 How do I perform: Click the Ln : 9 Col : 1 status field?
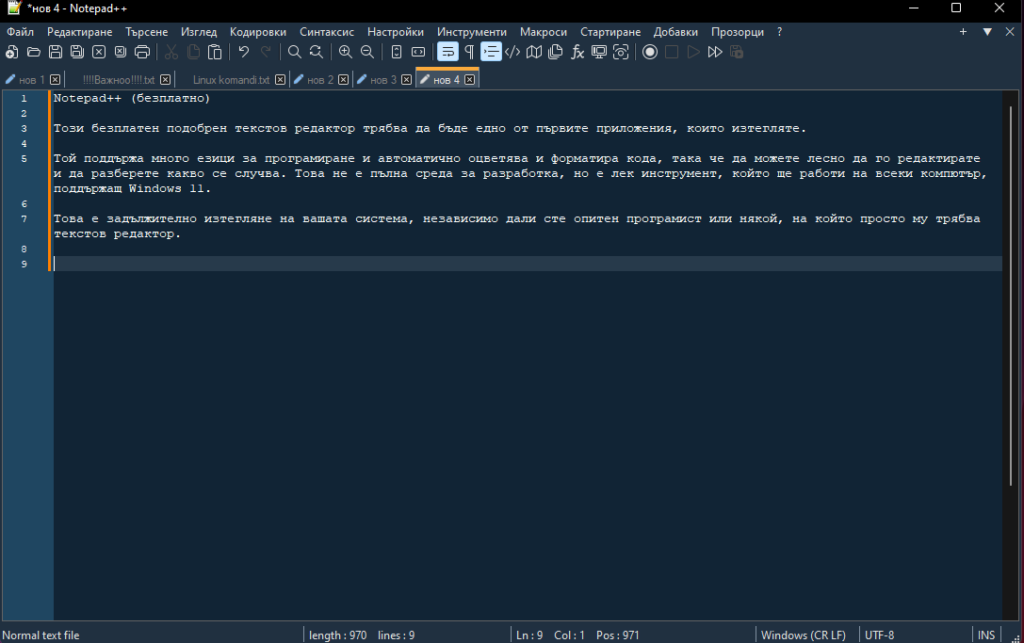pyautogui.click(x=550, y=635)
